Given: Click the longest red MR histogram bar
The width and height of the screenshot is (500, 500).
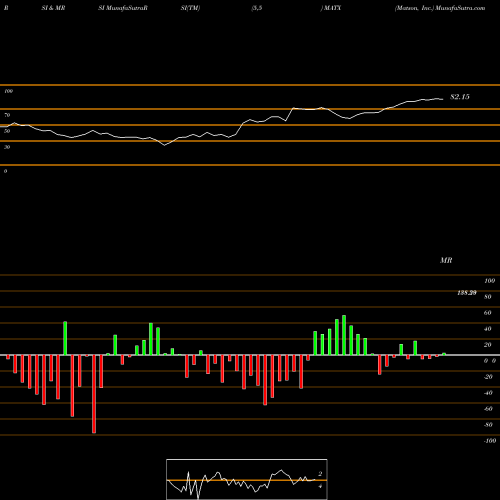Looking at the screenshot, I should (x=94, y=394).
